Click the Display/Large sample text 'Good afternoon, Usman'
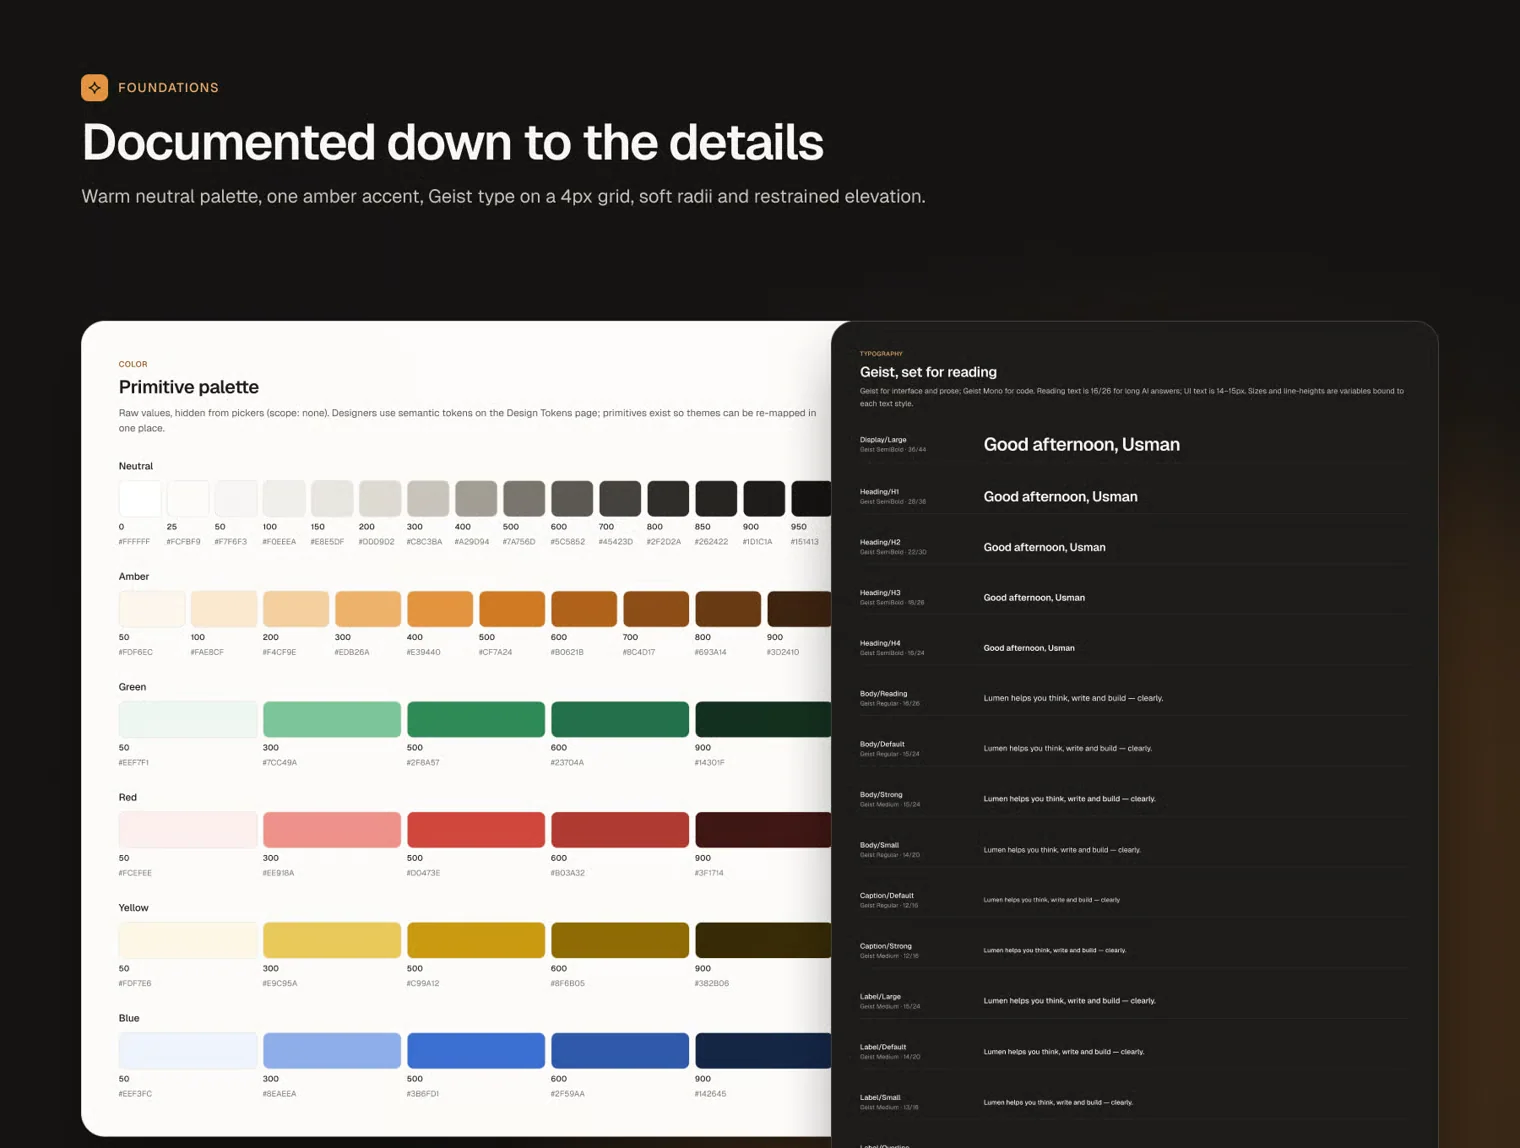Image resolution: width=1520 pixels, height=1148 pixels. (x=1081, y=445)
